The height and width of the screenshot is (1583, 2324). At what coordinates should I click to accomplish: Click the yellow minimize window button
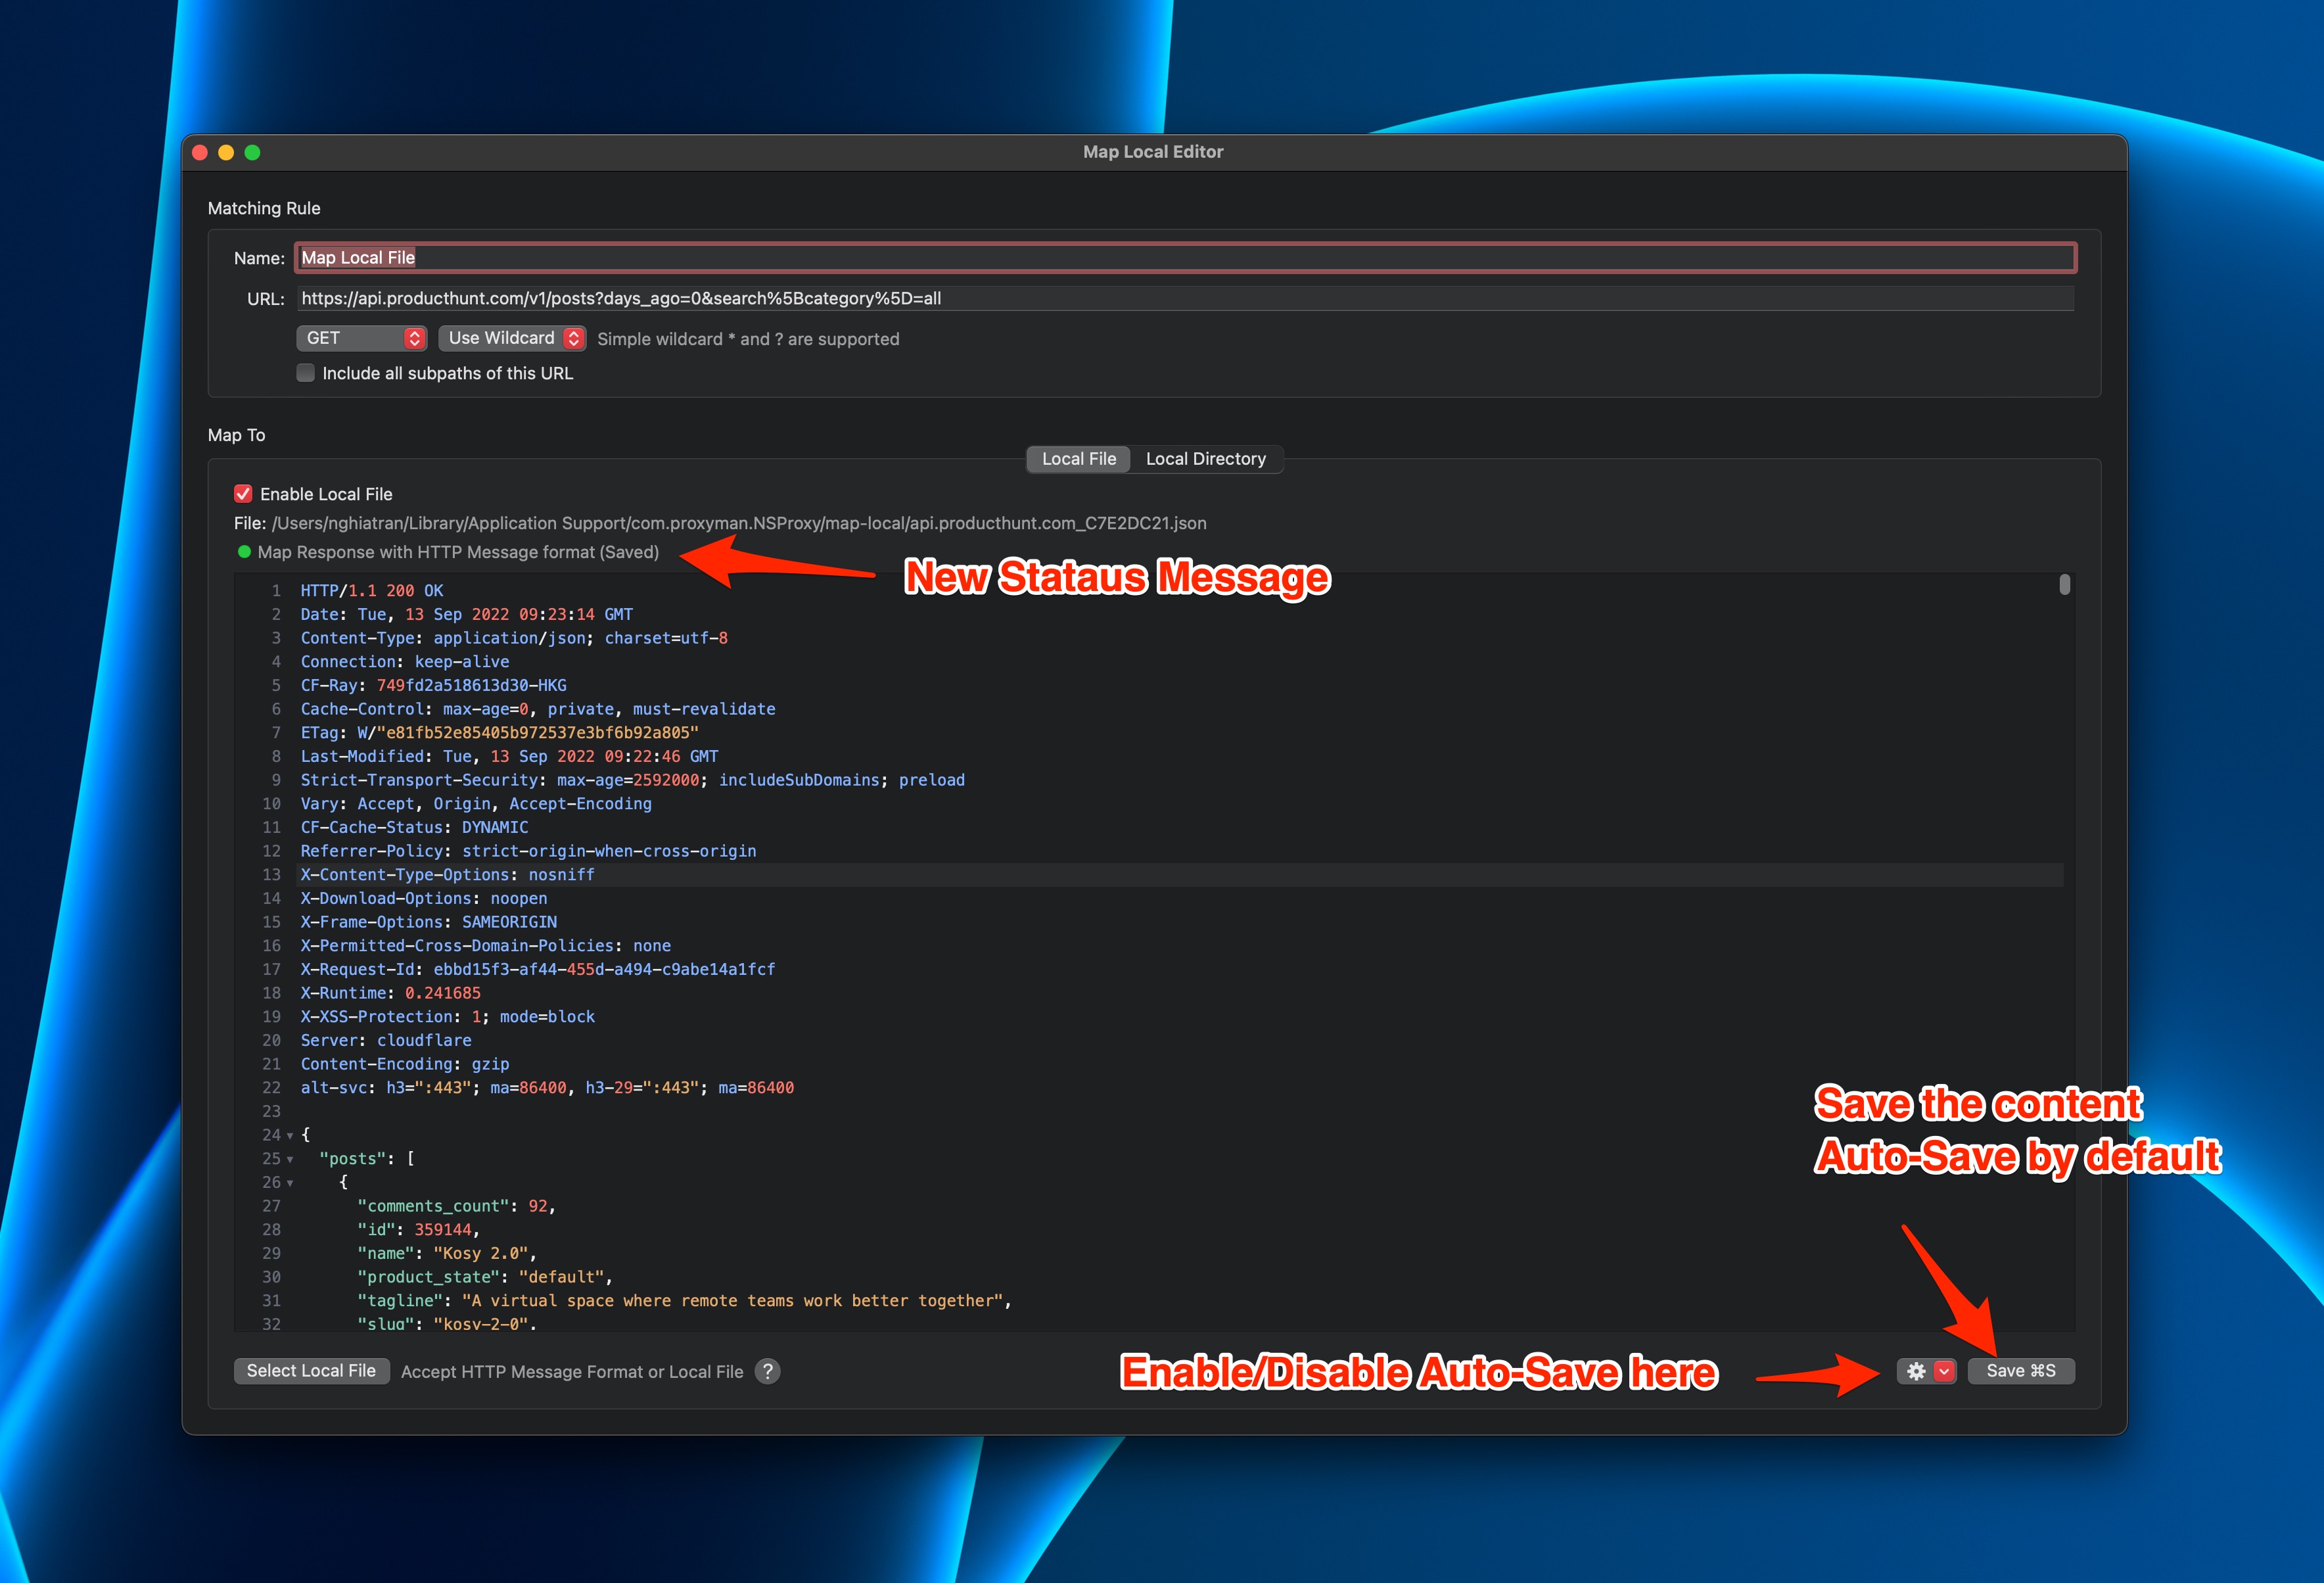tap(226, 152)
